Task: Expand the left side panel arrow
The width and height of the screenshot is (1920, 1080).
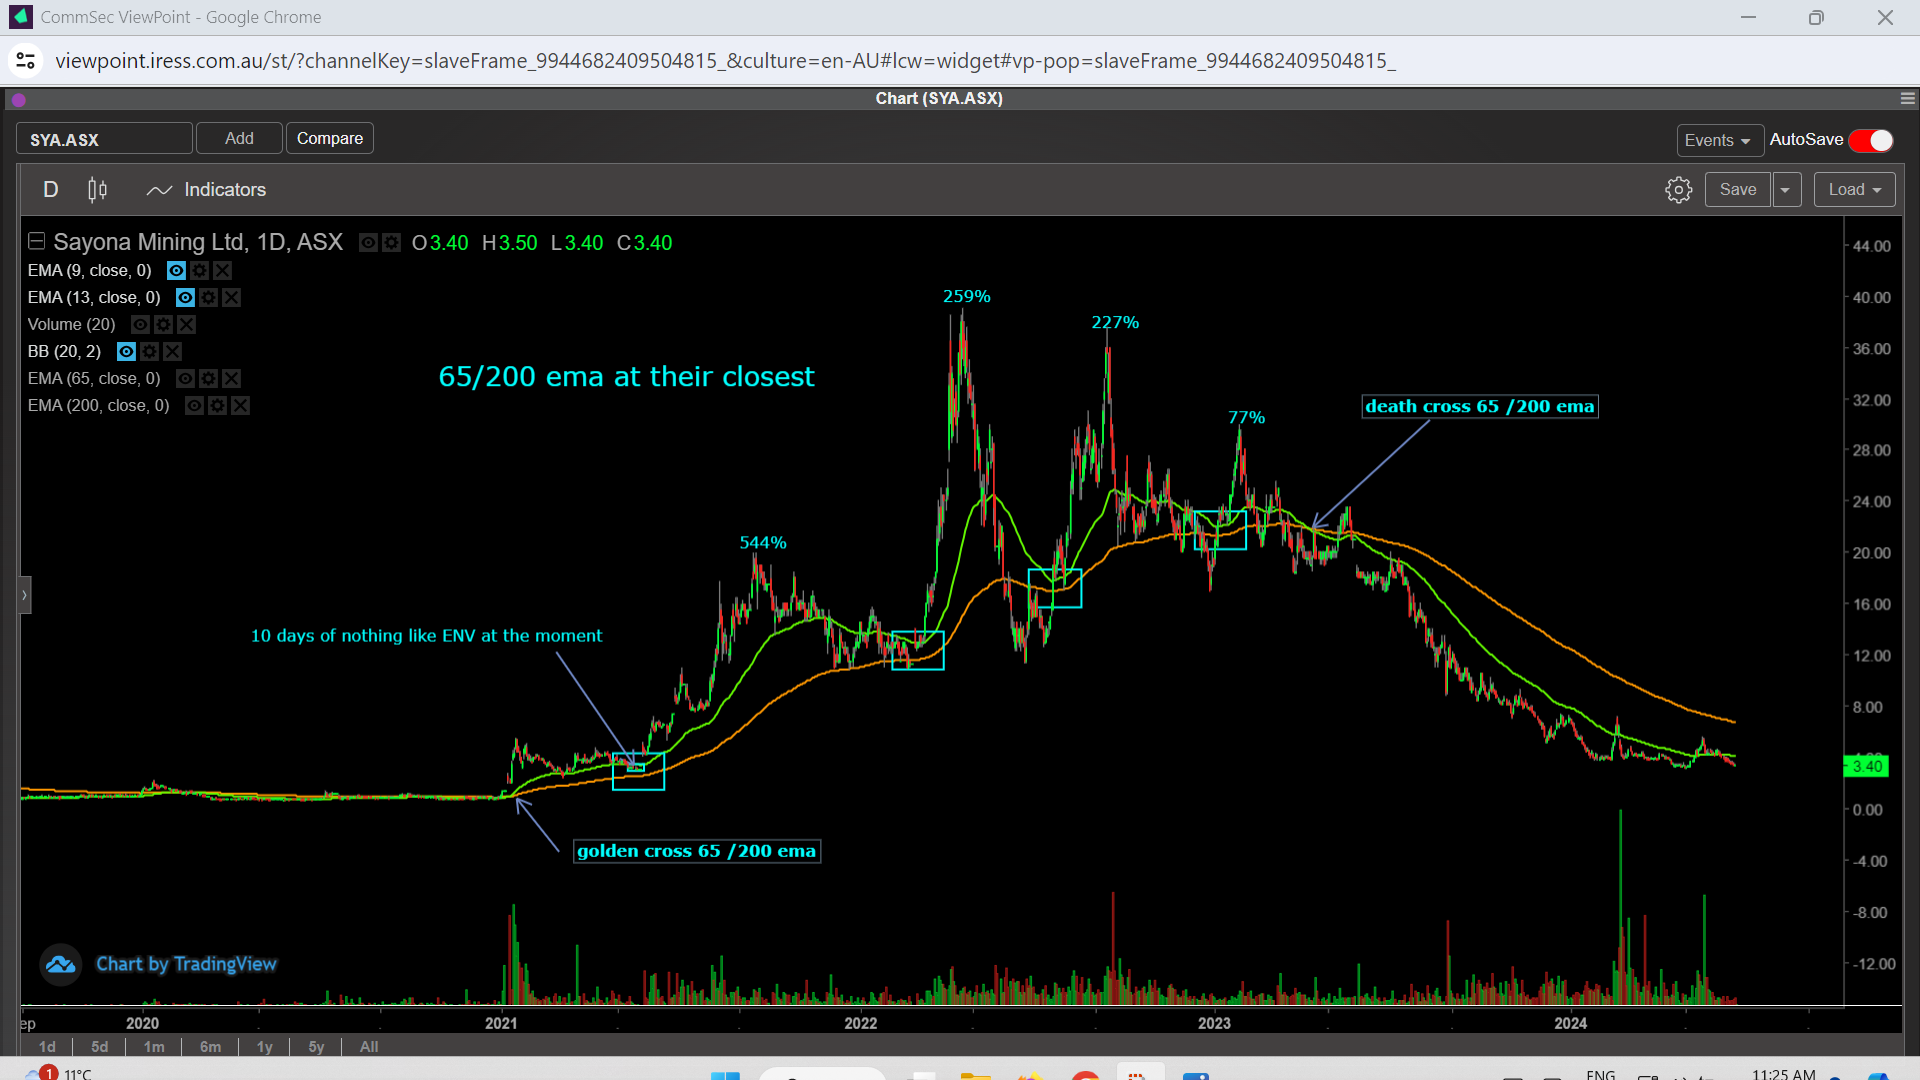Action: 25,595
